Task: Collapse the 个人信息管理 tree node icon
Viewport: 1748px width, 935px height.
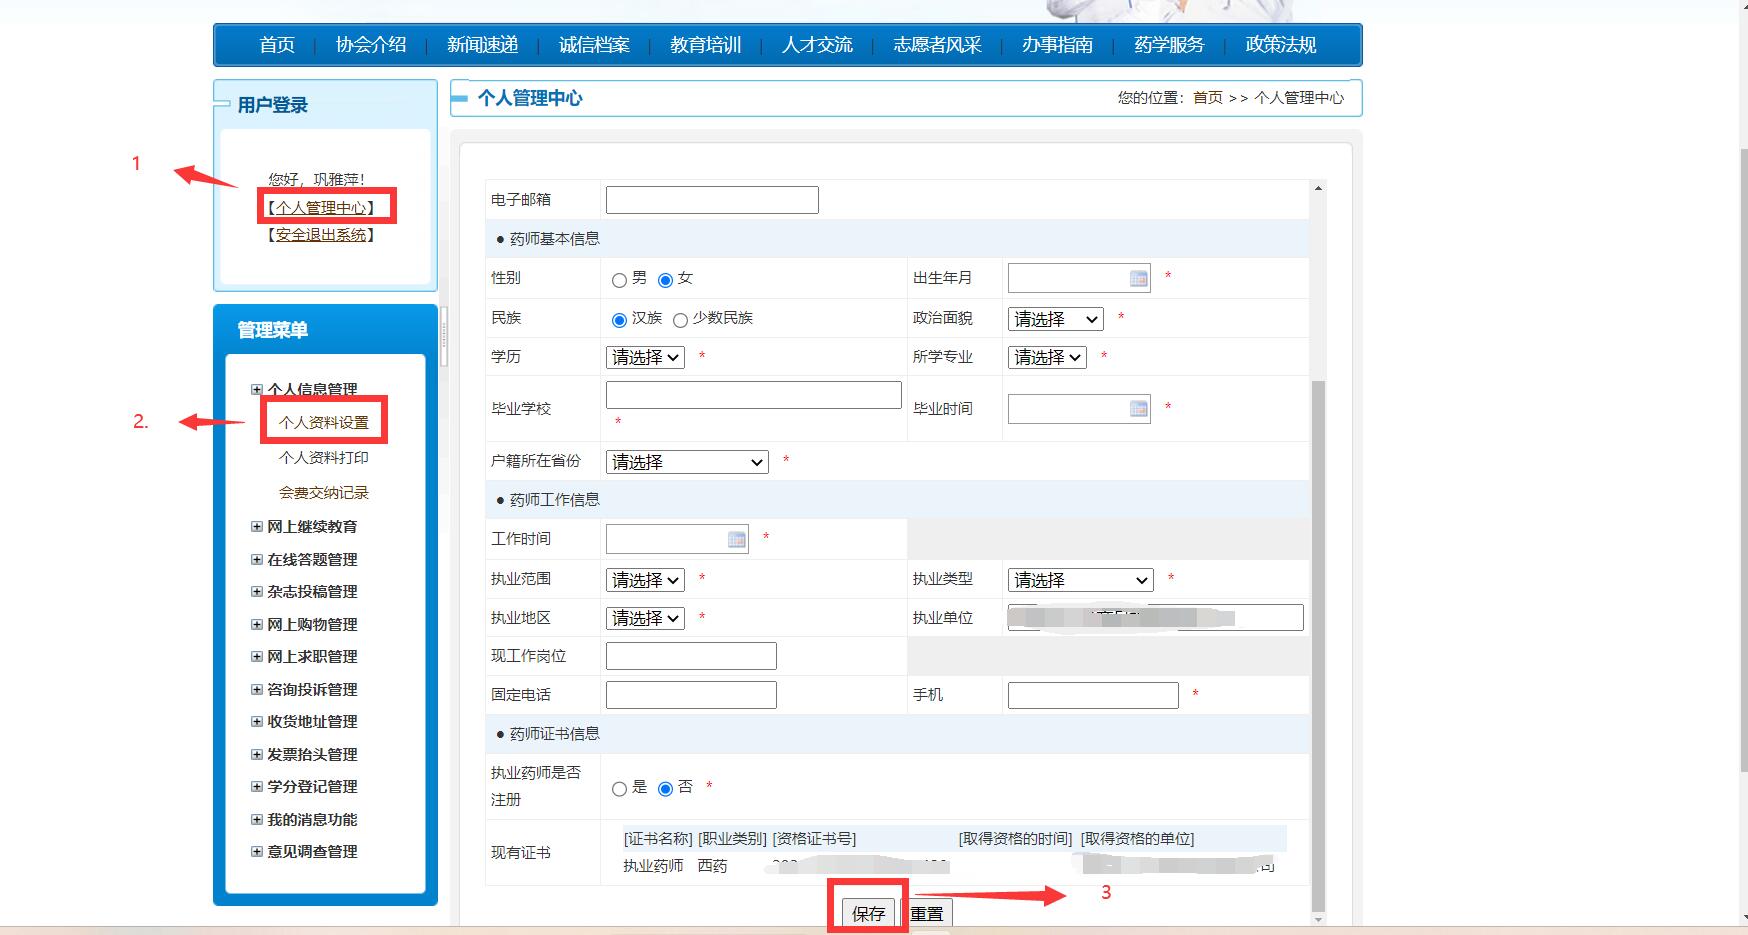Action: (x=257, y=390)
